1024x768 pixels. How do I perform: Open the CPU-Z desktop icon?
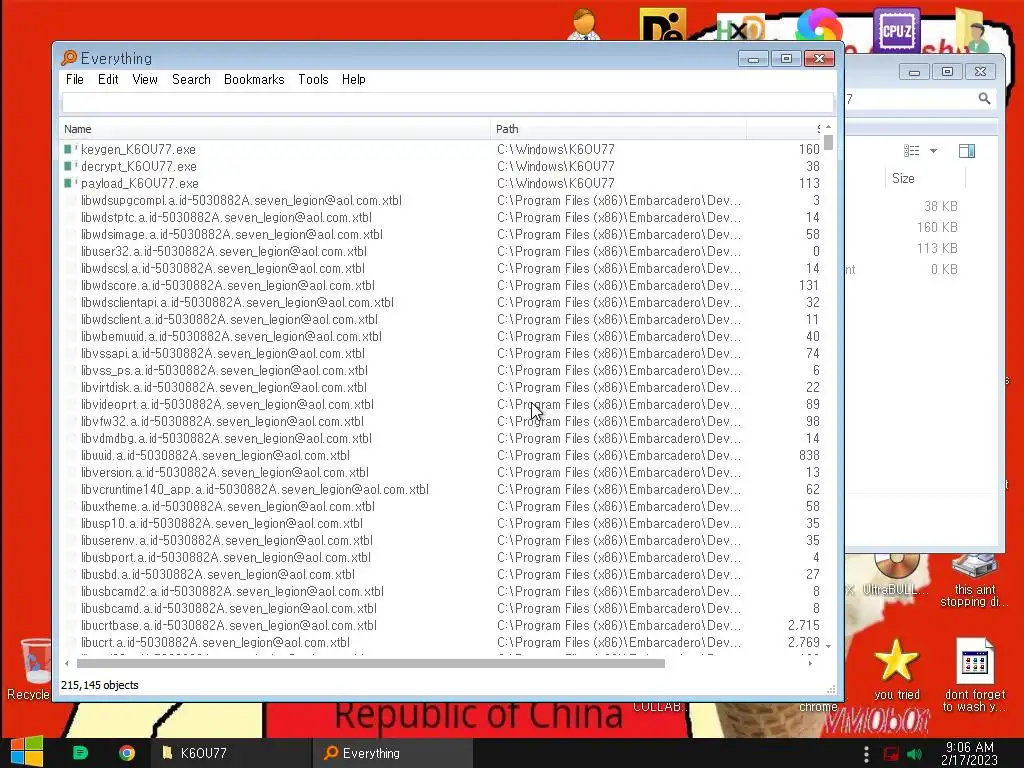(x=897, y=29)
